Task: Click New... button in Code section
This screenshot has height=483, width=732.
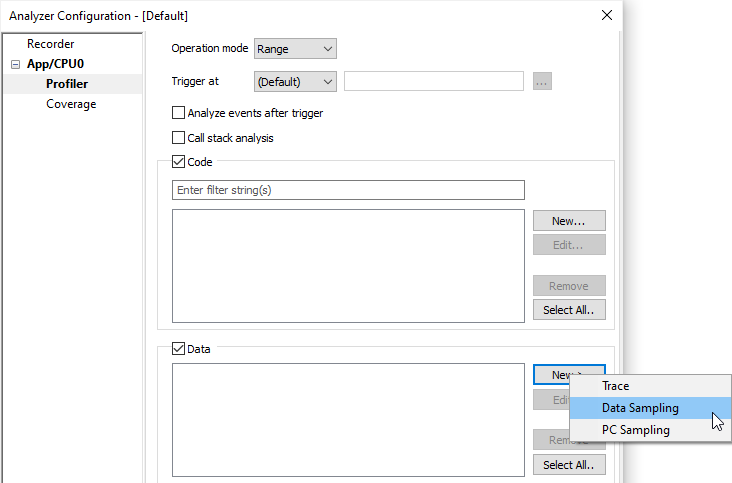Action: click(x=569, y=221)
